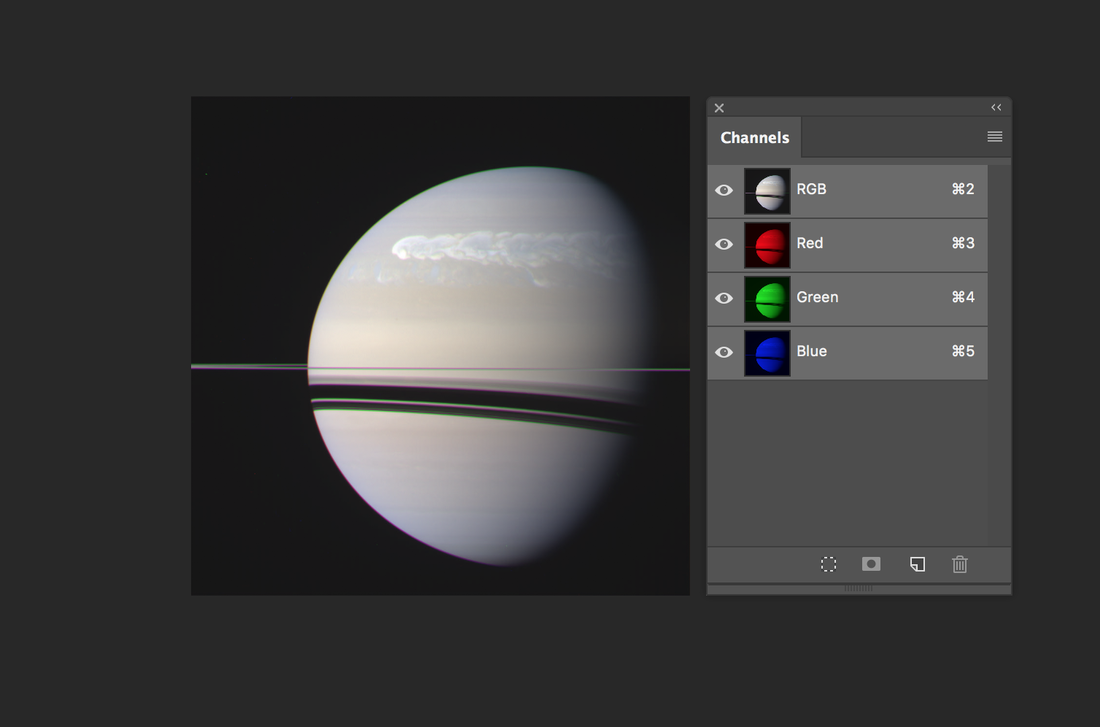Select the Blue channel name label
The height and width of the screenshot is (727, 1100).
pyautogui.click(x=811, y=351)
